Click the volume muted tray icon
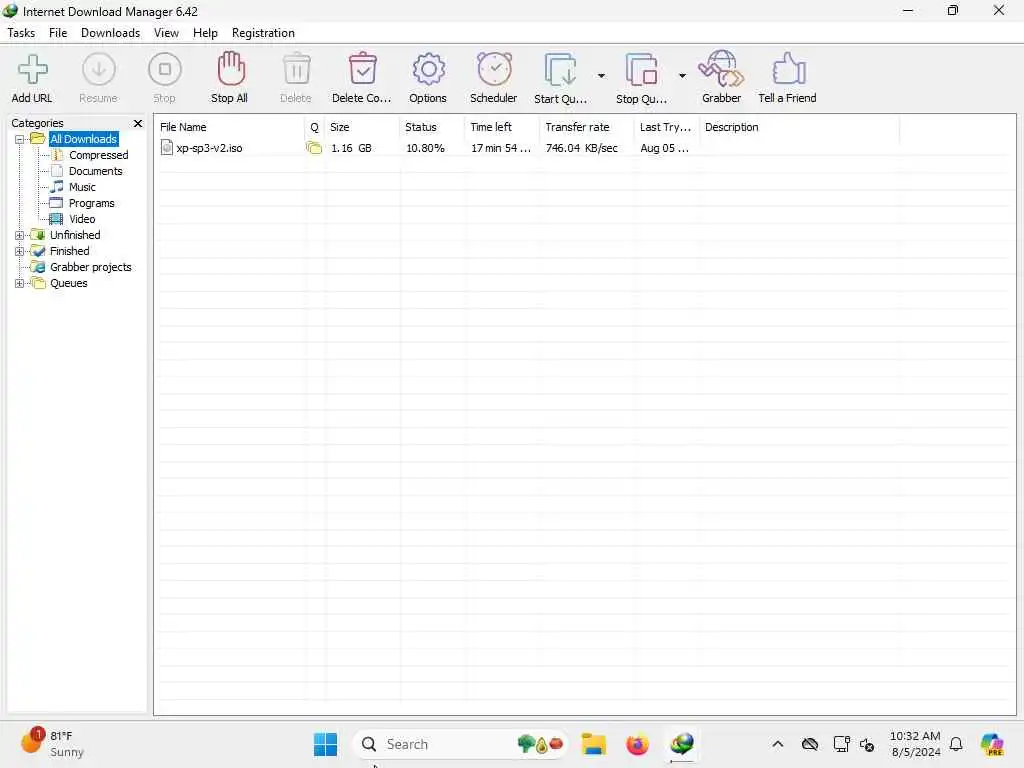The width and height of the screenshot is (1024, 768). [867, 744]
